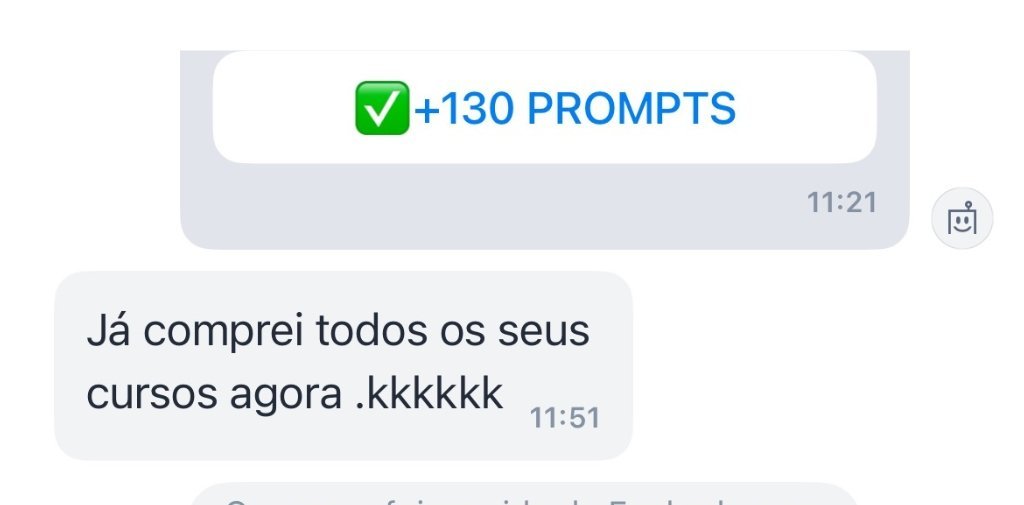This screenshot has width=1024, height=505.
Task: Click empty chat area left of the outgoing bubble
Action: pyautogui.click(x=90, y=150)
